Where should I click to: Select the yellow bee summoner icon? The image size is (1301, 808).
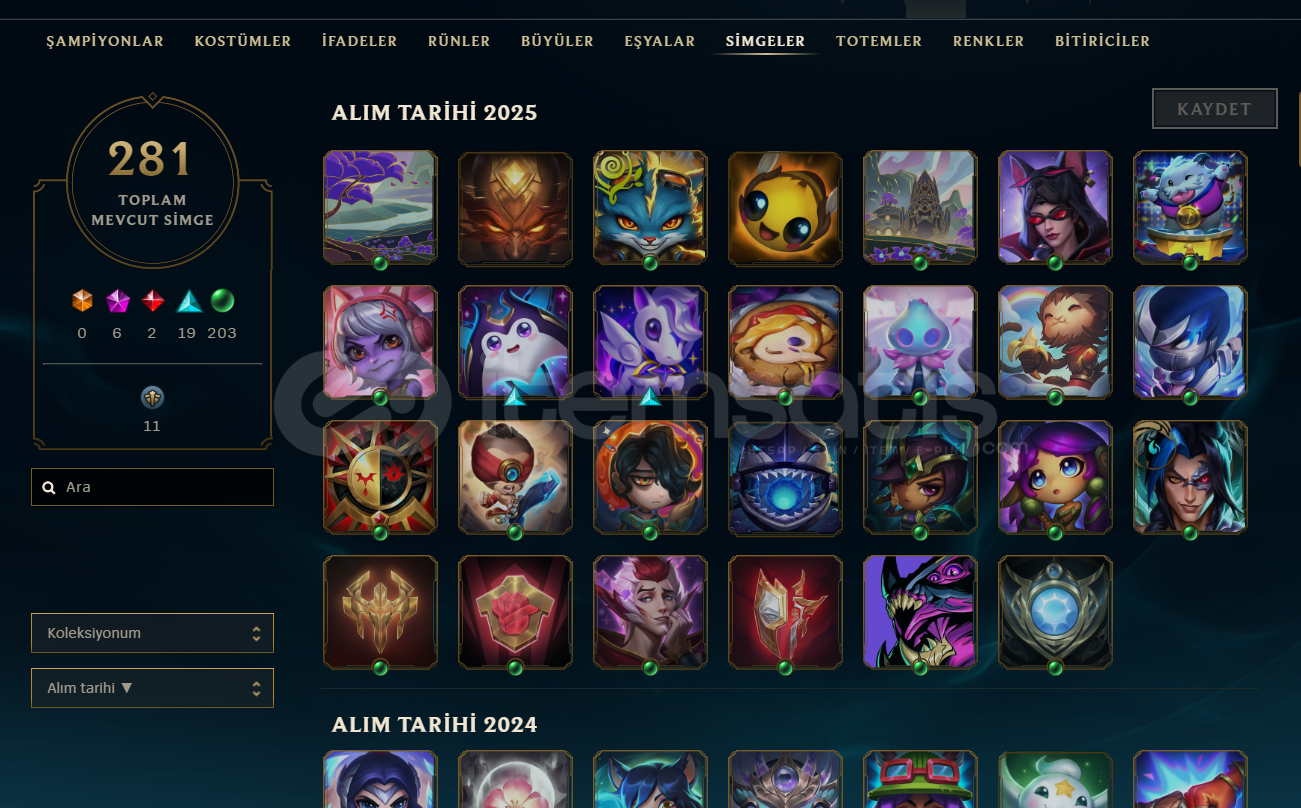coord(785,208)
